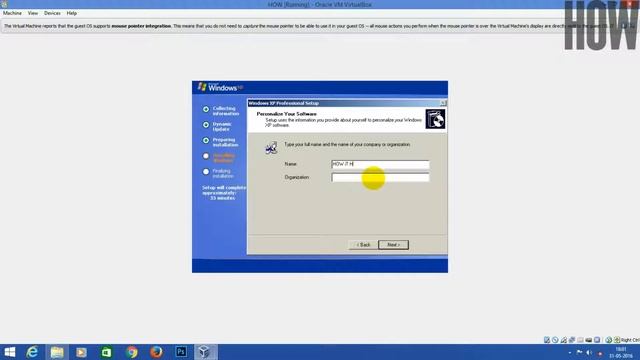
Task: Select the VirtualBox taskbar icon
Action: [x=205, y=352]
